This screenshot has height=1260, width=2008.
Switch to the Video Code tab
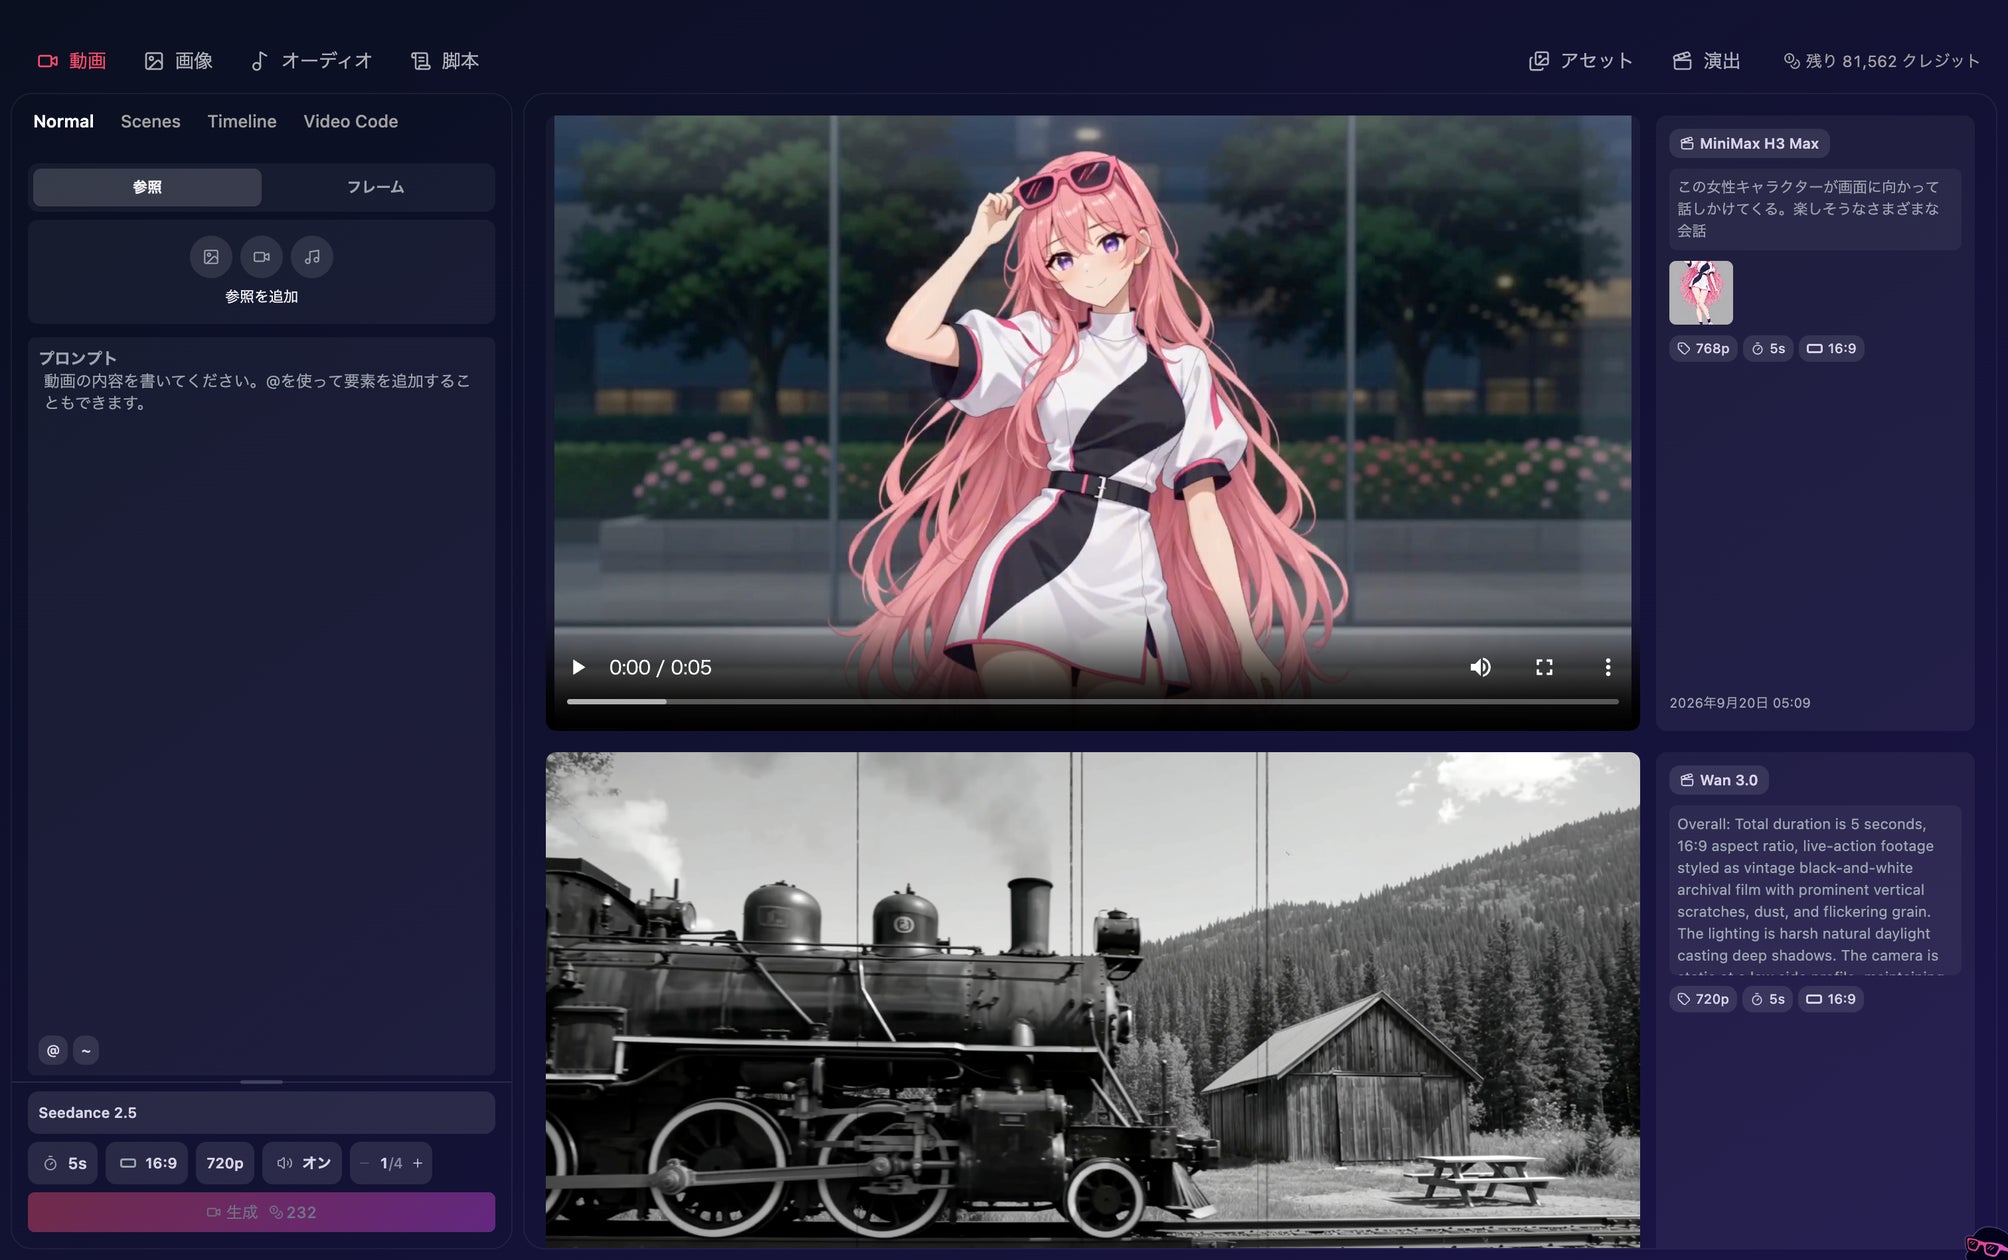tap(350, 121)
